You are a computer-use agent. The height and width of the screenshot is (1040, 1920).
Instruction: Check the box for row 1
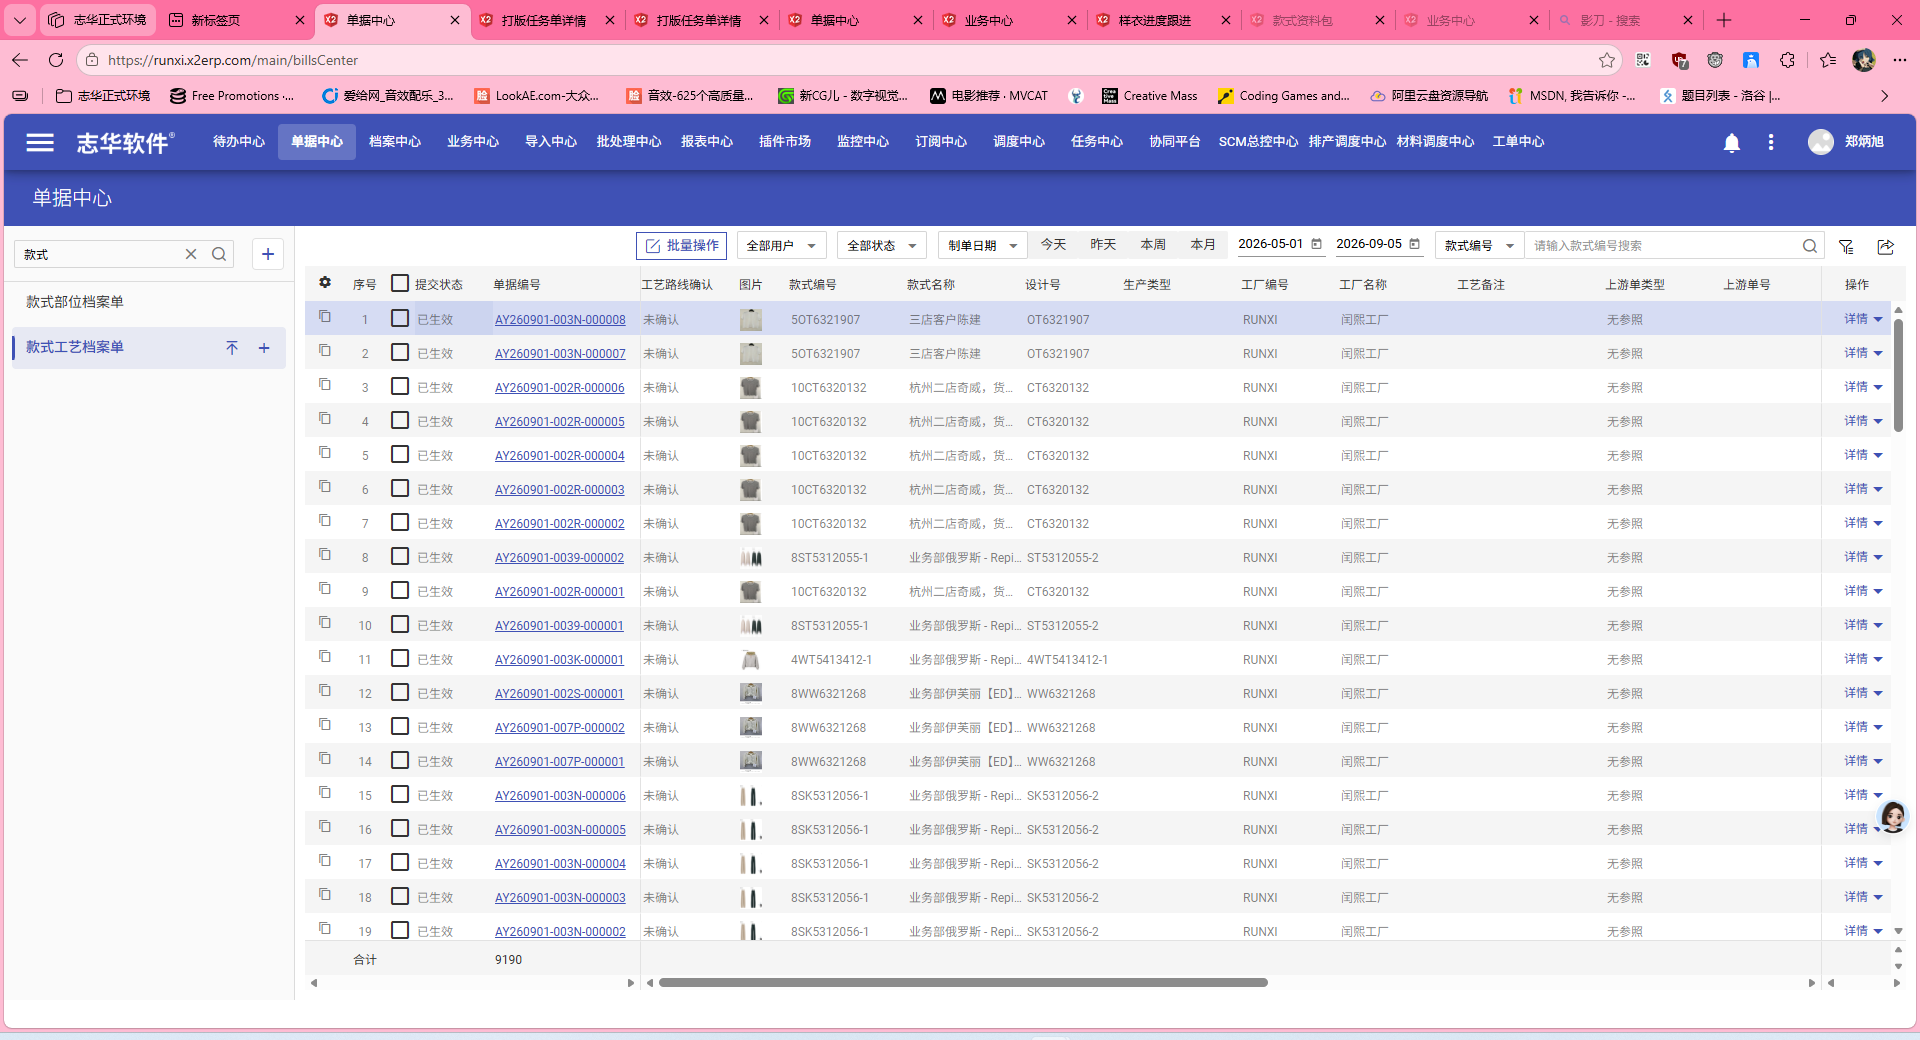(400, 318)
